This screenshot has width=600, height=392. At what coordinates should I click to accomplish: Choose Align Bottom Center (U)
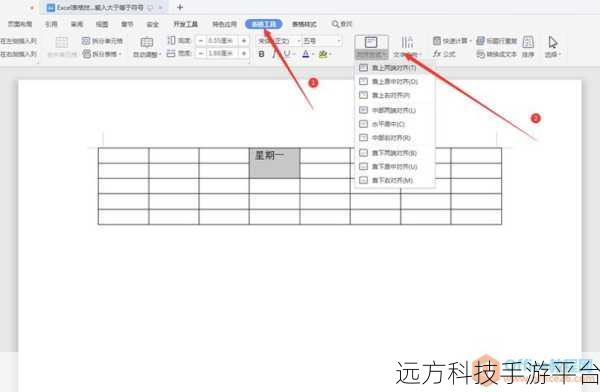395,167
